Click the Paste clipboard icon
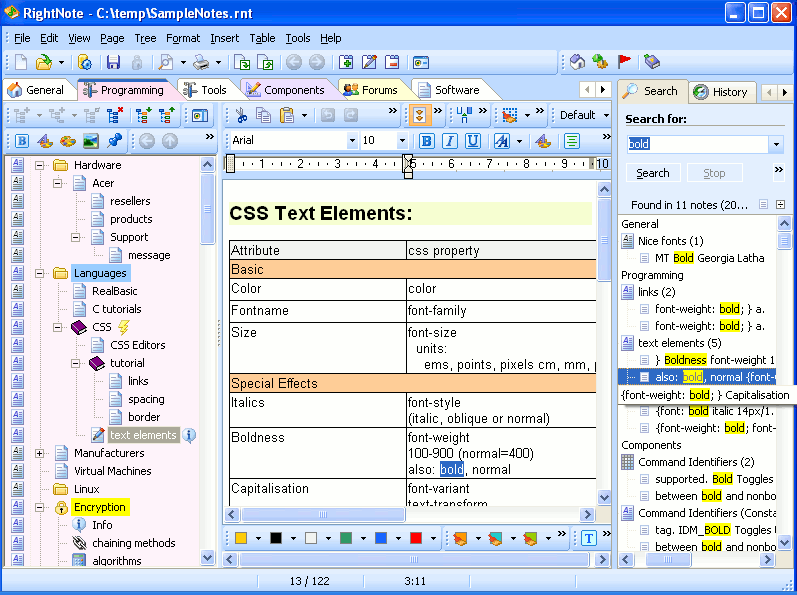 point(287,115)
